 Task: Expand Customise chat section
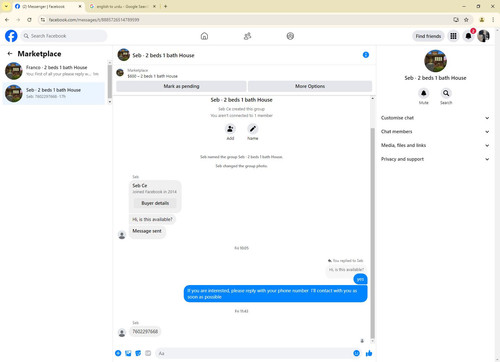435,118
